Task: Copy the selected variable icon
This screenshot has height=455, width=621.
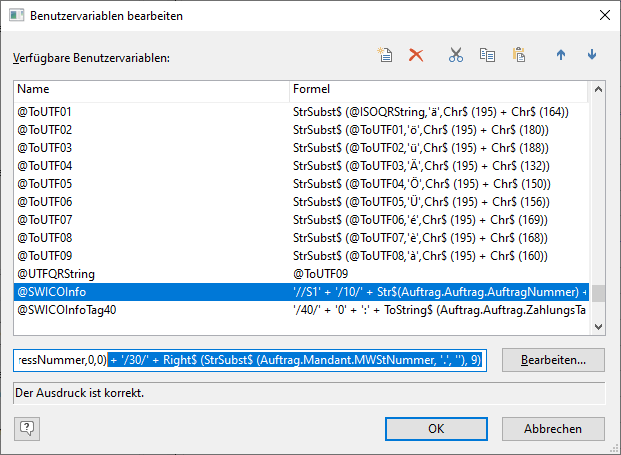Action: tap(487, 55)
